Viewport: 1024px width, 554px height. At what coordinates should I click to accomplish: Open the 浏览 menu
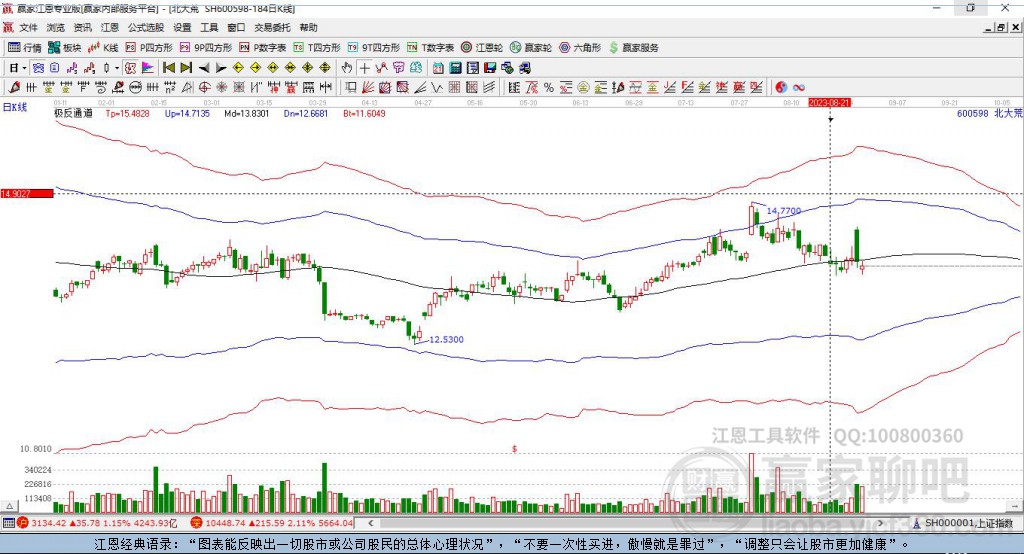(56, 27)
